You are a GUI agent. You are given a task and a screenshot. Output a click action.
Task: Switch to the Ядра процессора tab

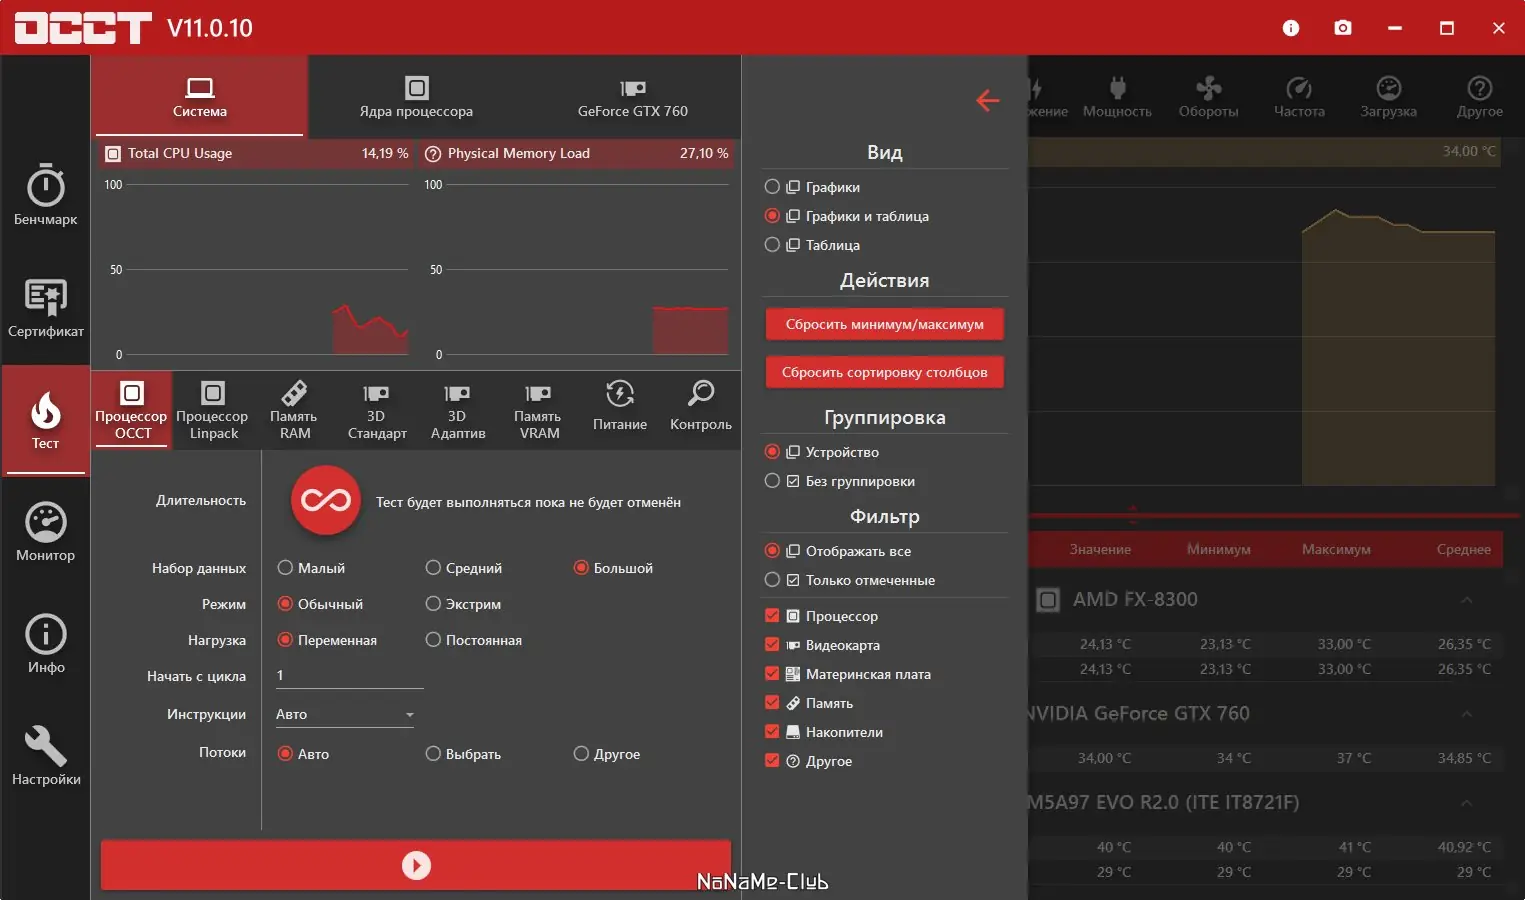[x=416, y=97]
